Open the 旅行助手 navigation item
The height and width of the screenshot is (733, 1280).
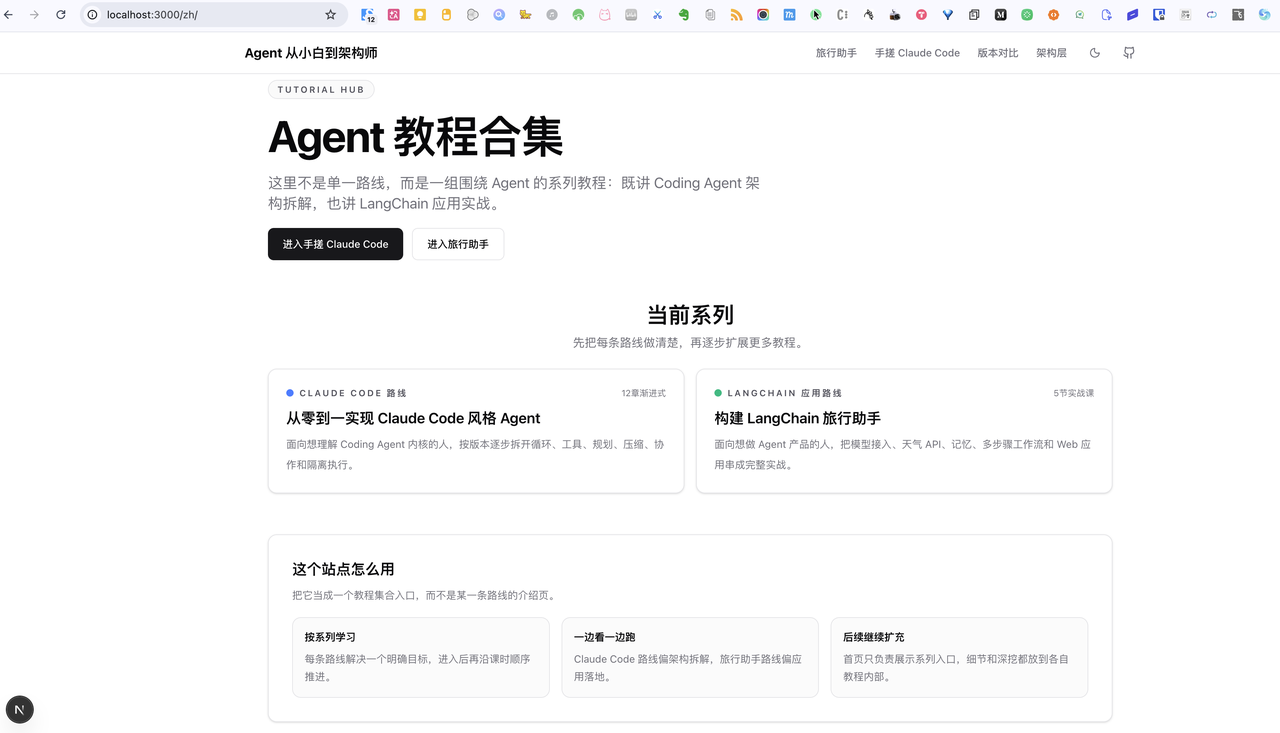point(836,52)
